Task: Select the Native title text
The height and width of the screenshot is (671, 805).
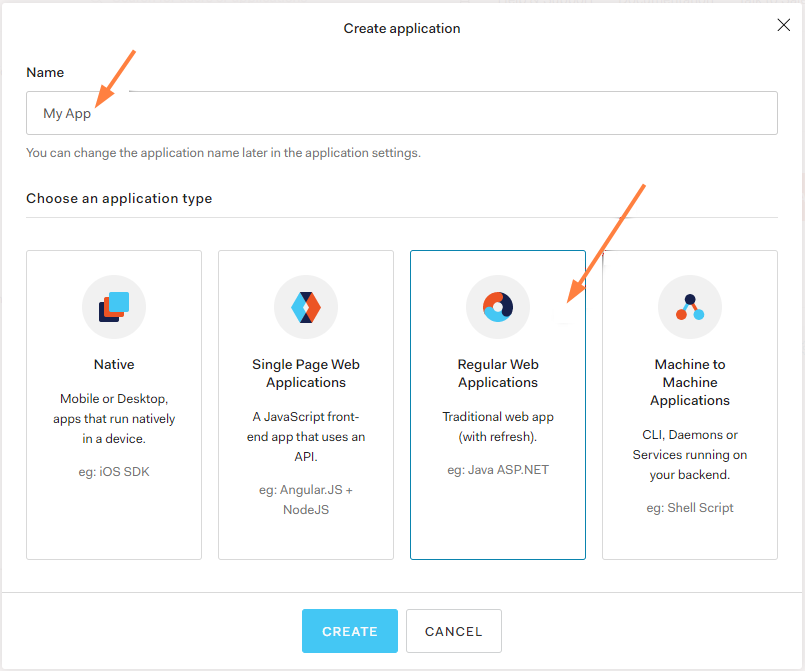Action: click(114, 365)
